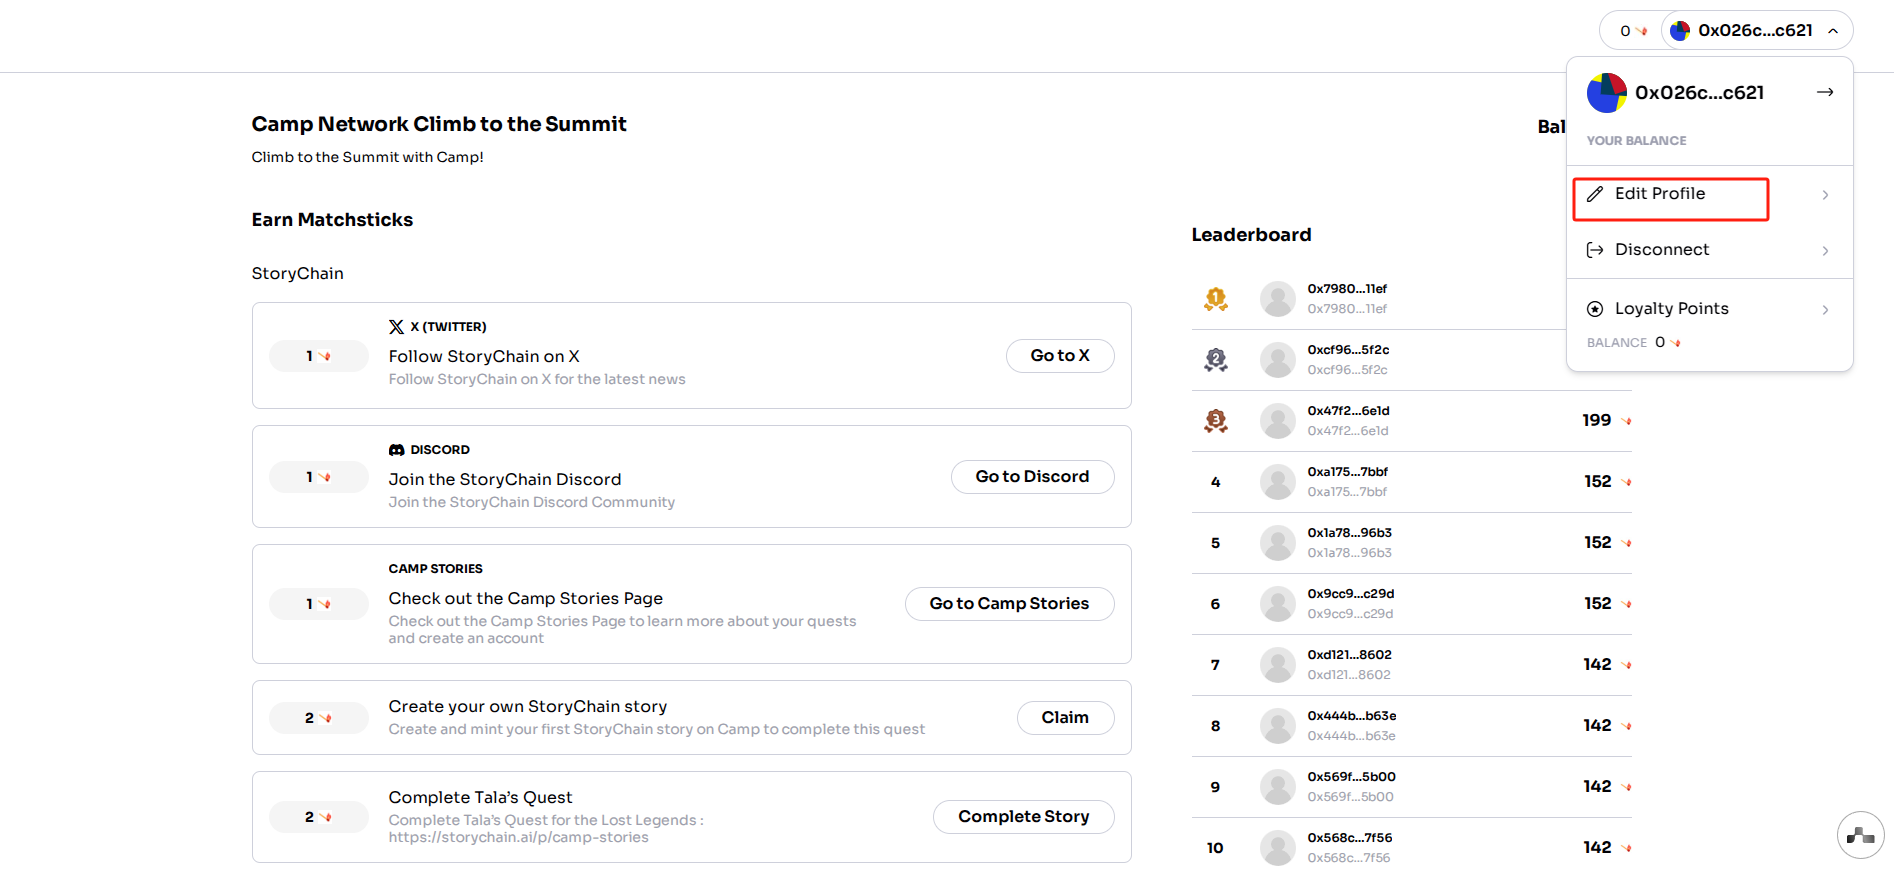Image resolution: width=1900 pixels, height=873 pixels.
Task: Click the 1 matchstick badge on Follow StoryChain
Action: [x=319, y=356]
